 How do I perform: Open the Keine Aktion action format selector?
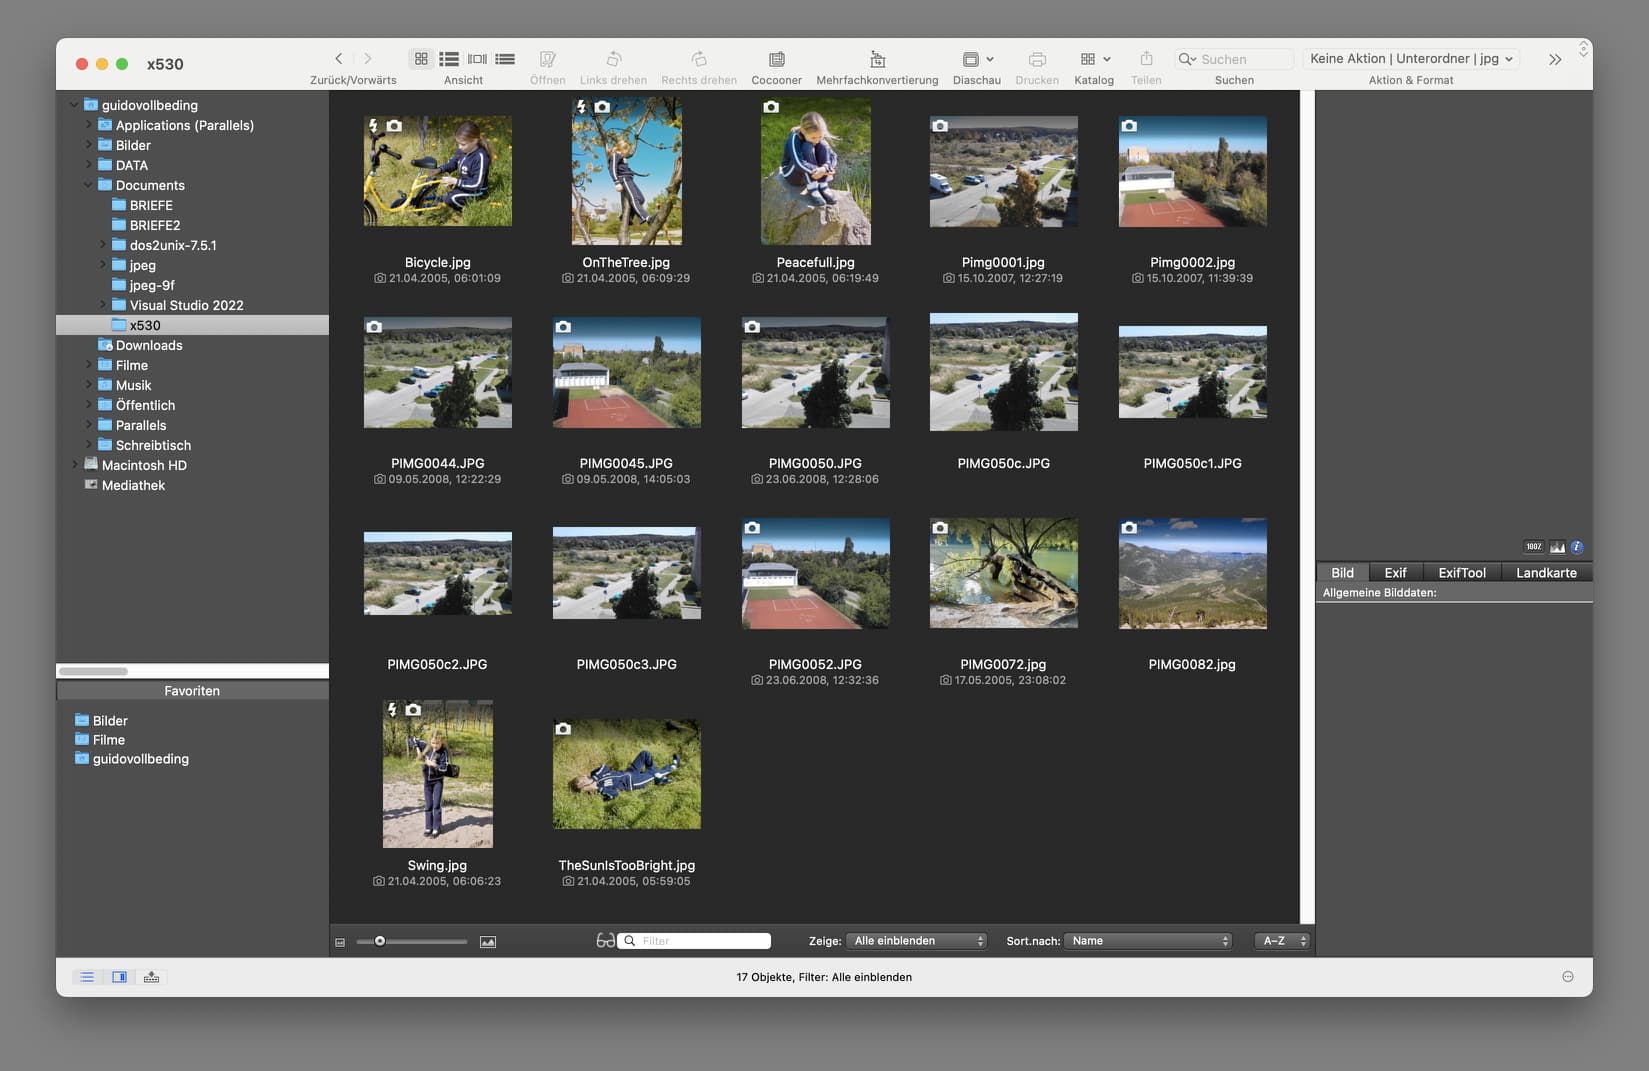click(1411, 59)
